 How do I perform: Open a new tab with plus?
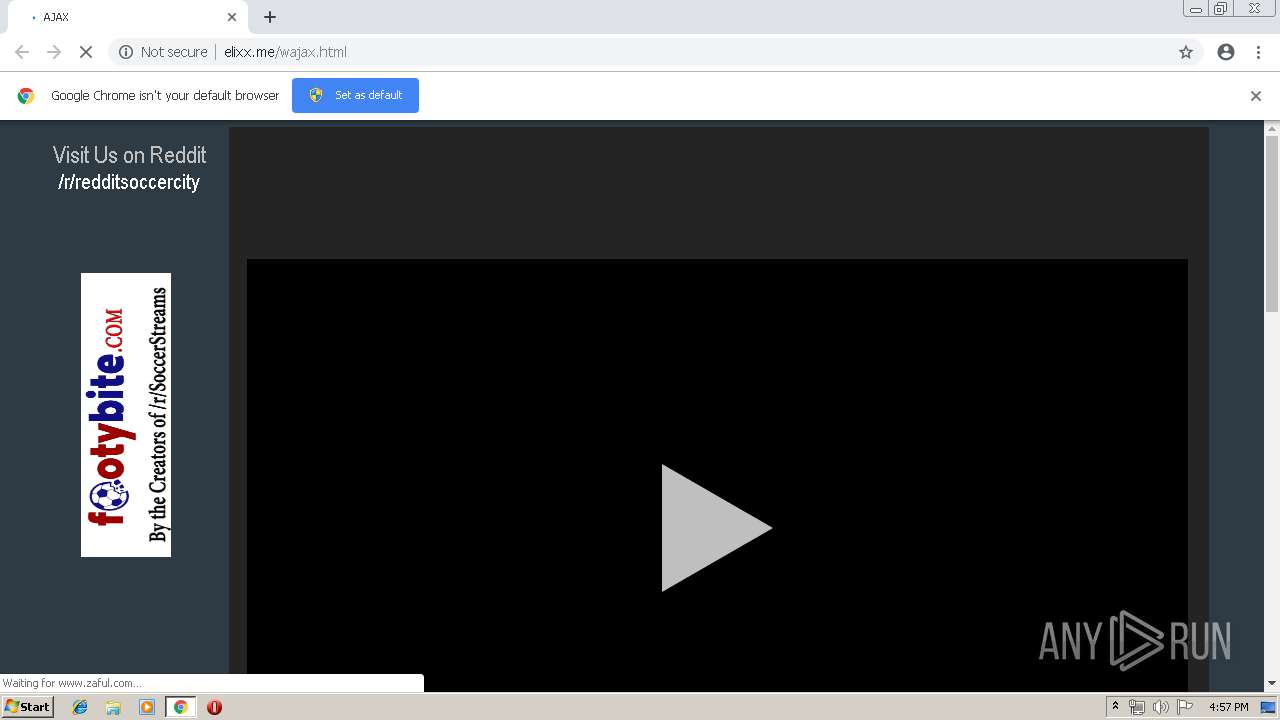pyautogui.click(x=270, y=17)
